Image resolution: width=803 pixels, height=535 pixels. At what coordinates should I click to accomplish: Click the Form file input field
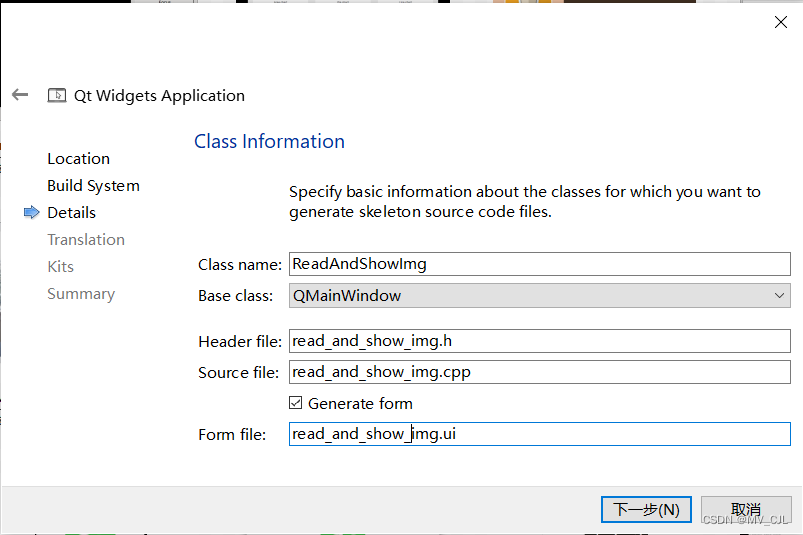(x=540, y=434)
